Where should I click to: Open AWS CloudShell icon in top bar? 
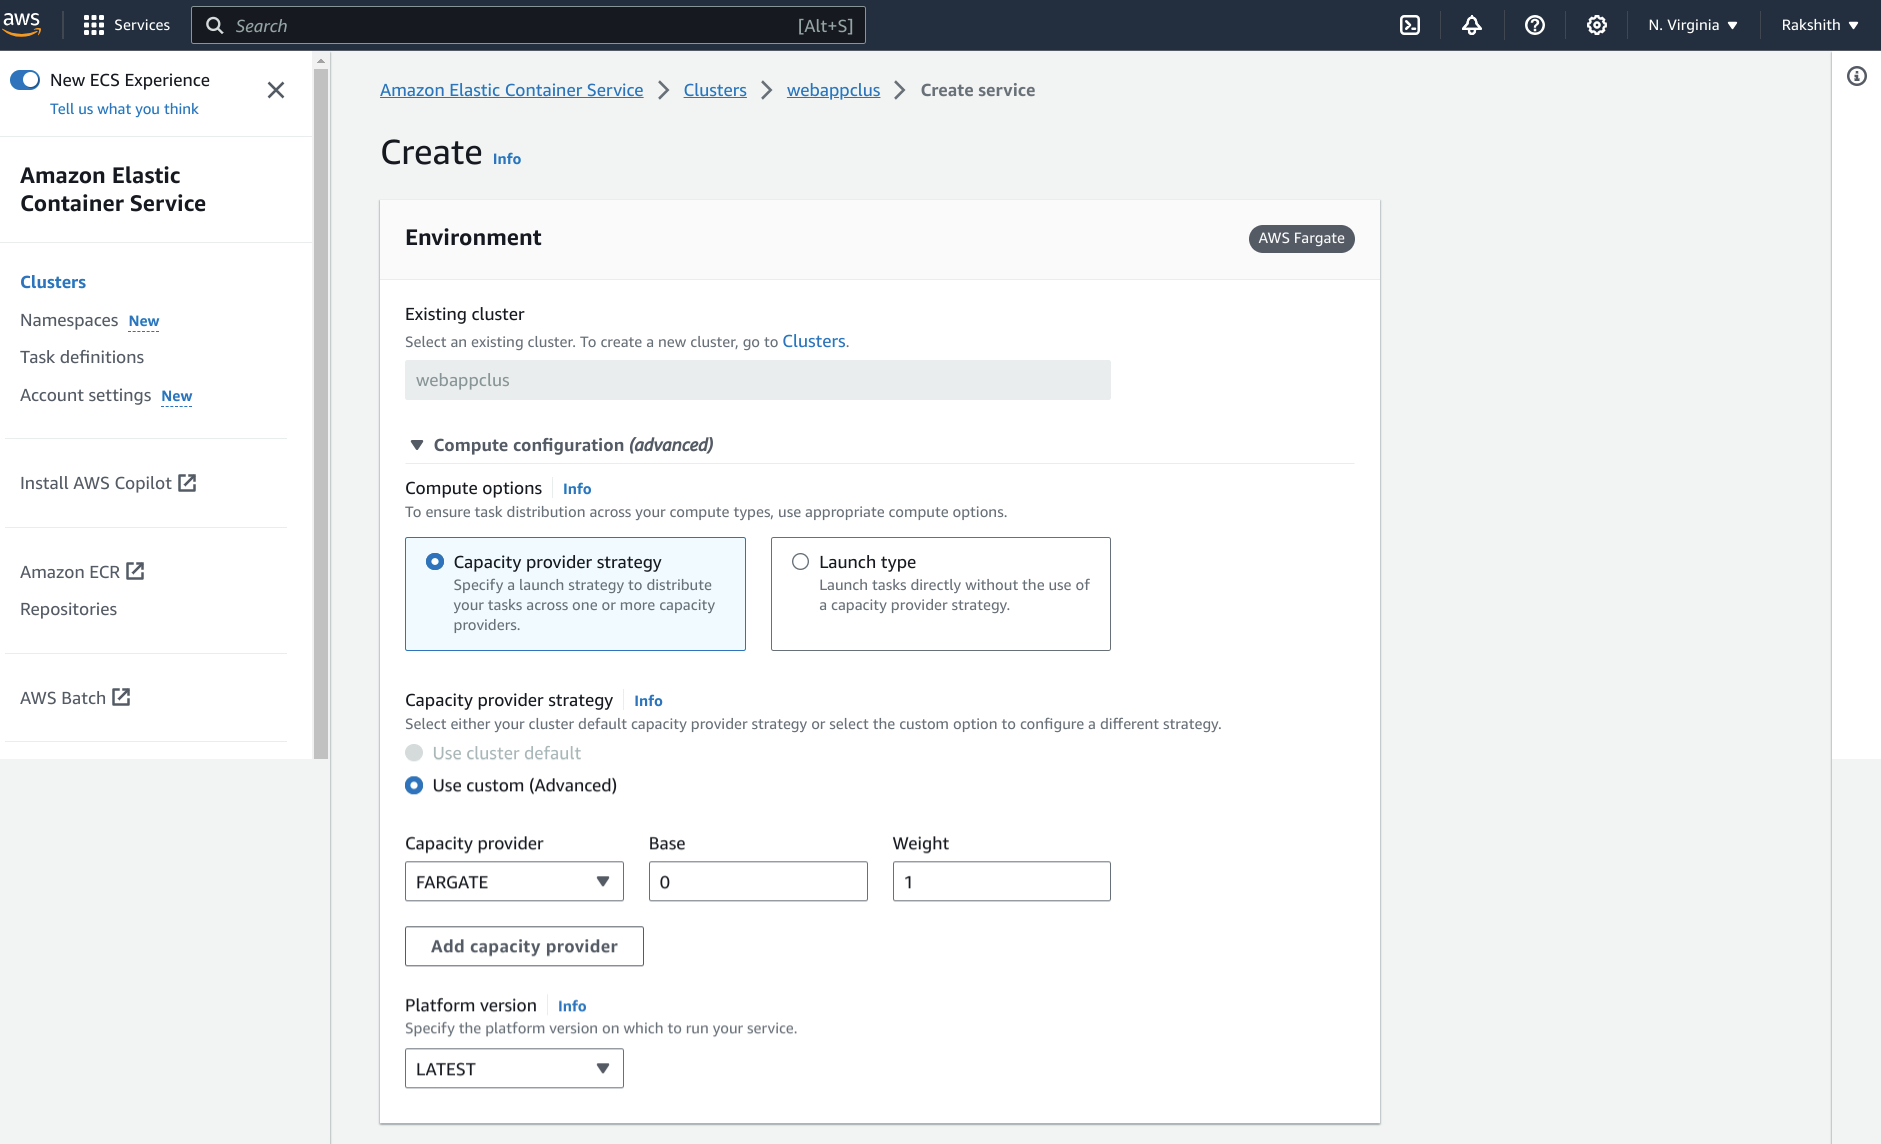tap(1410, 25)
